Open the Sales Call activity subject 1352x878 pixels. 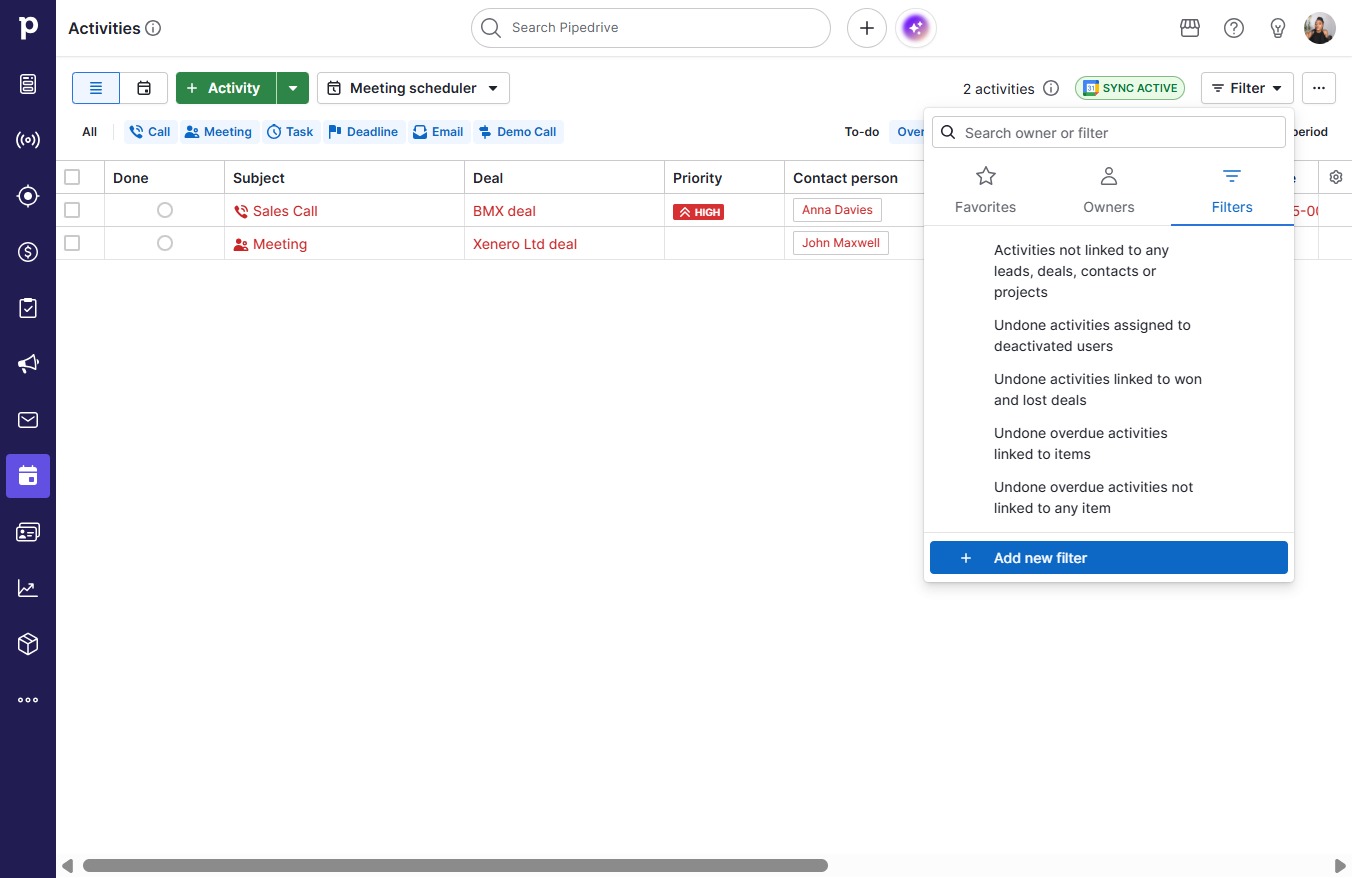click(285, 211)
